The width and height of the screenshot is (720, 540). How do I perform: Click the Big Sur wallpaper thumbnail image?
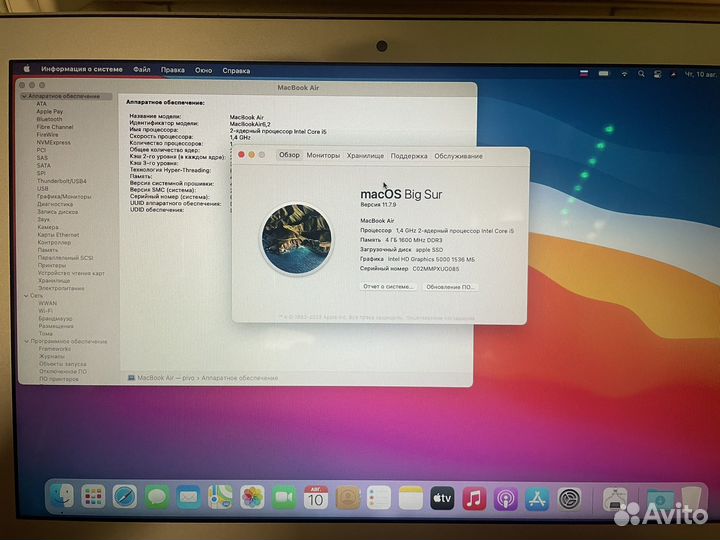click(x=297, y=239)
